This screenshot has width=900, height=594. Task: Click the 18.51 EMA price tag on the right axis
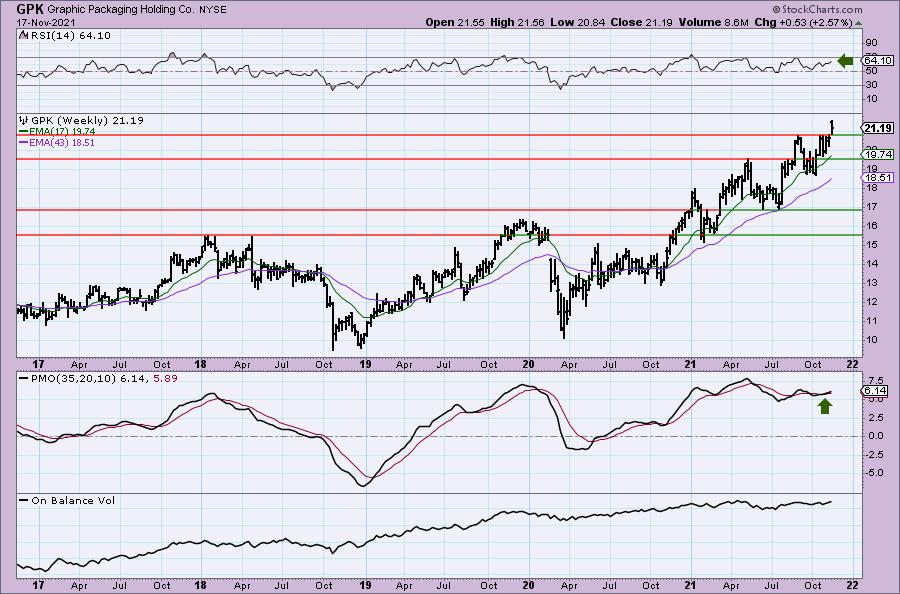pos(878,177)
